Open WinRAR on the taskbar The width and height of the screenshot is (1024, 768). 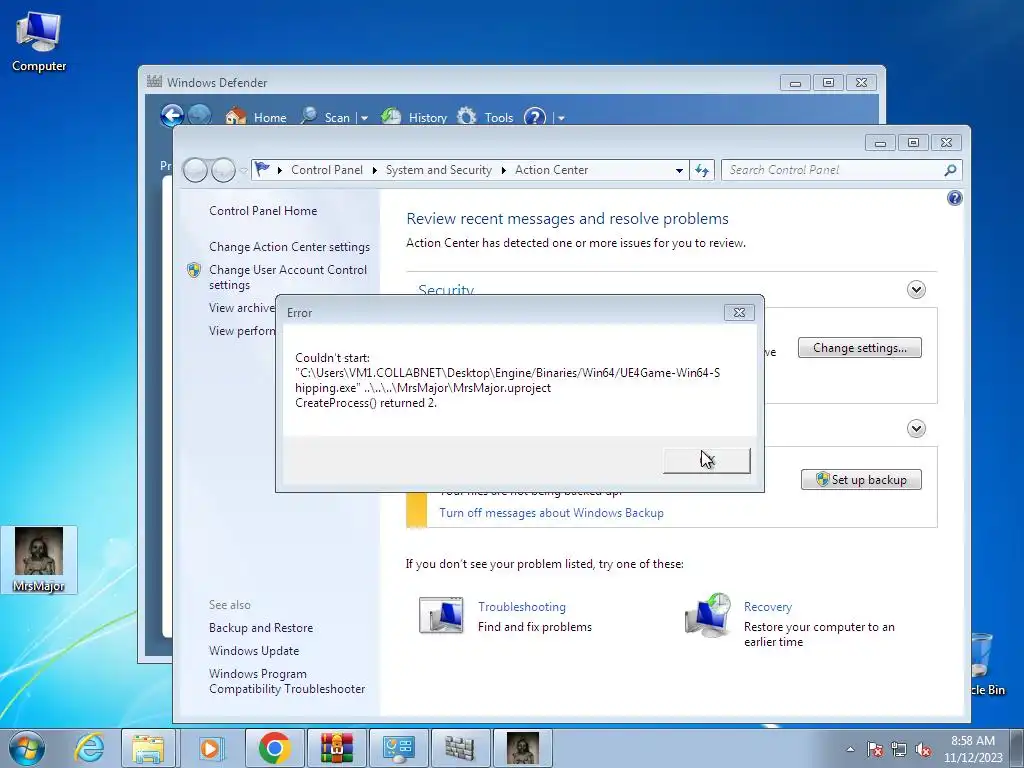[337, 748]
